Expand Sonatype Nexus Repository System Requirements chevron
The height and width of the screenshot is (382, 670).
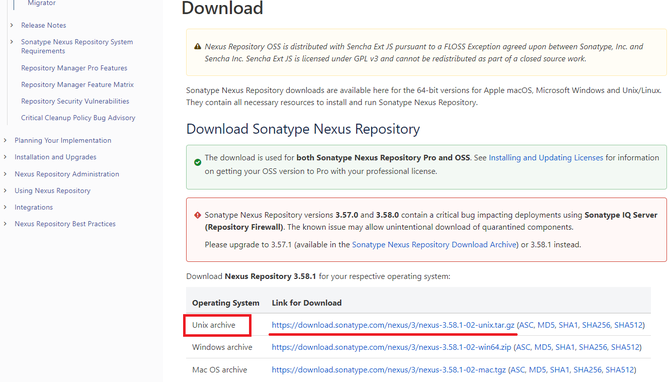(x=12, y=42)
